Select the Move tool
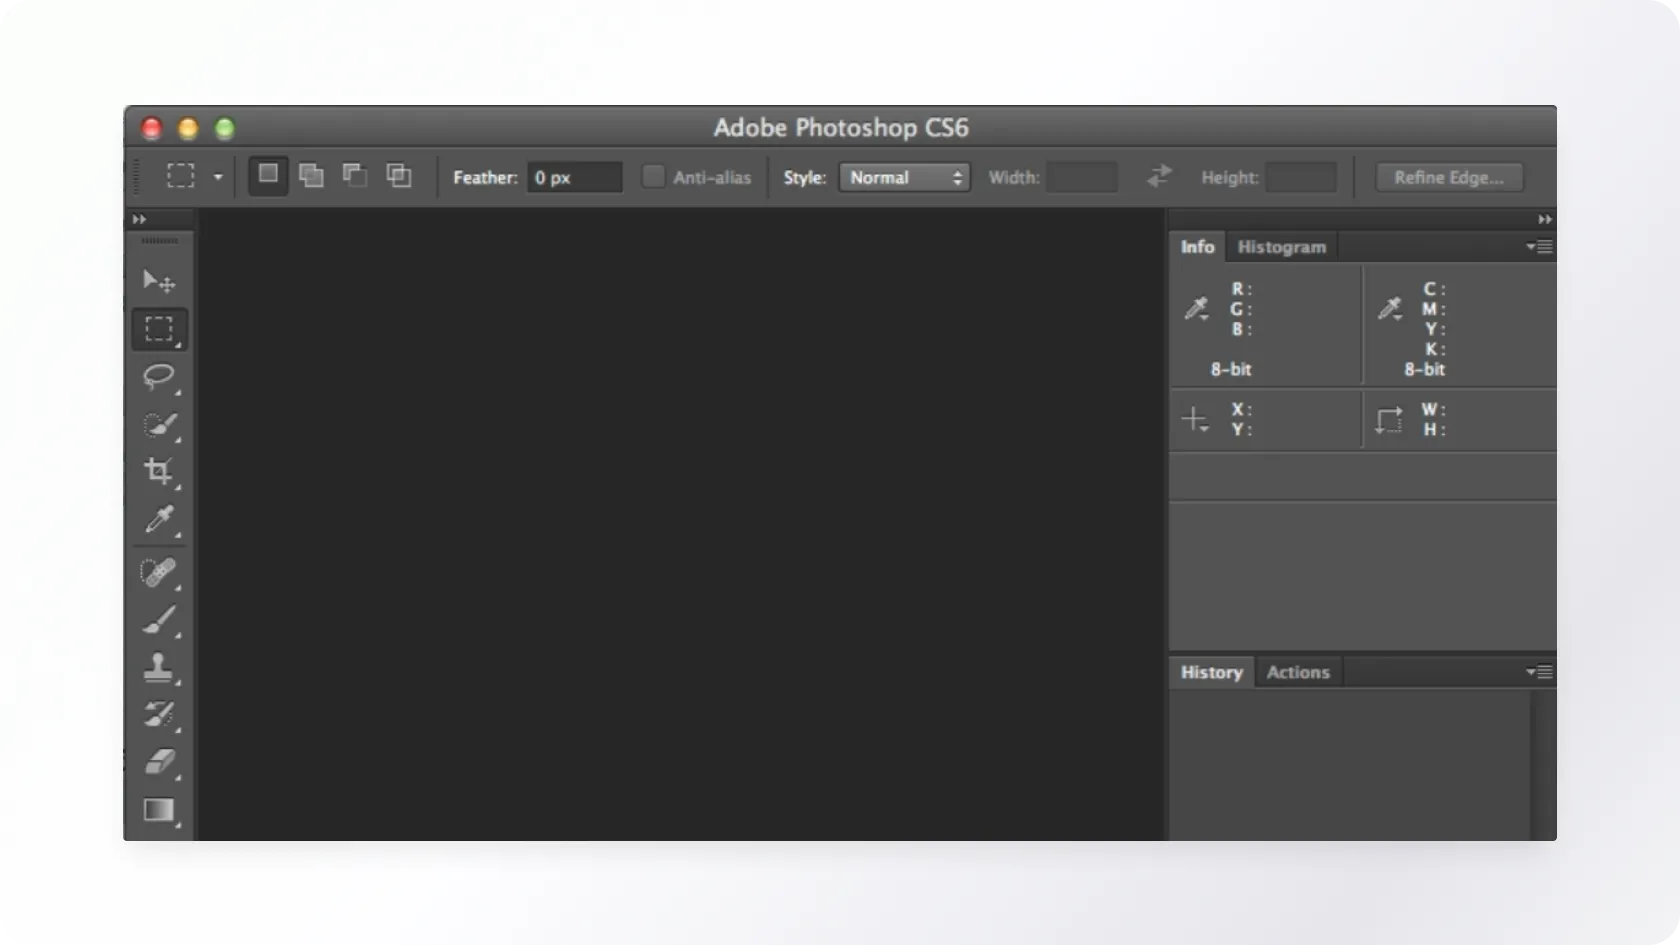This screenshot has width=1680, height=945. tap(159, 281)
